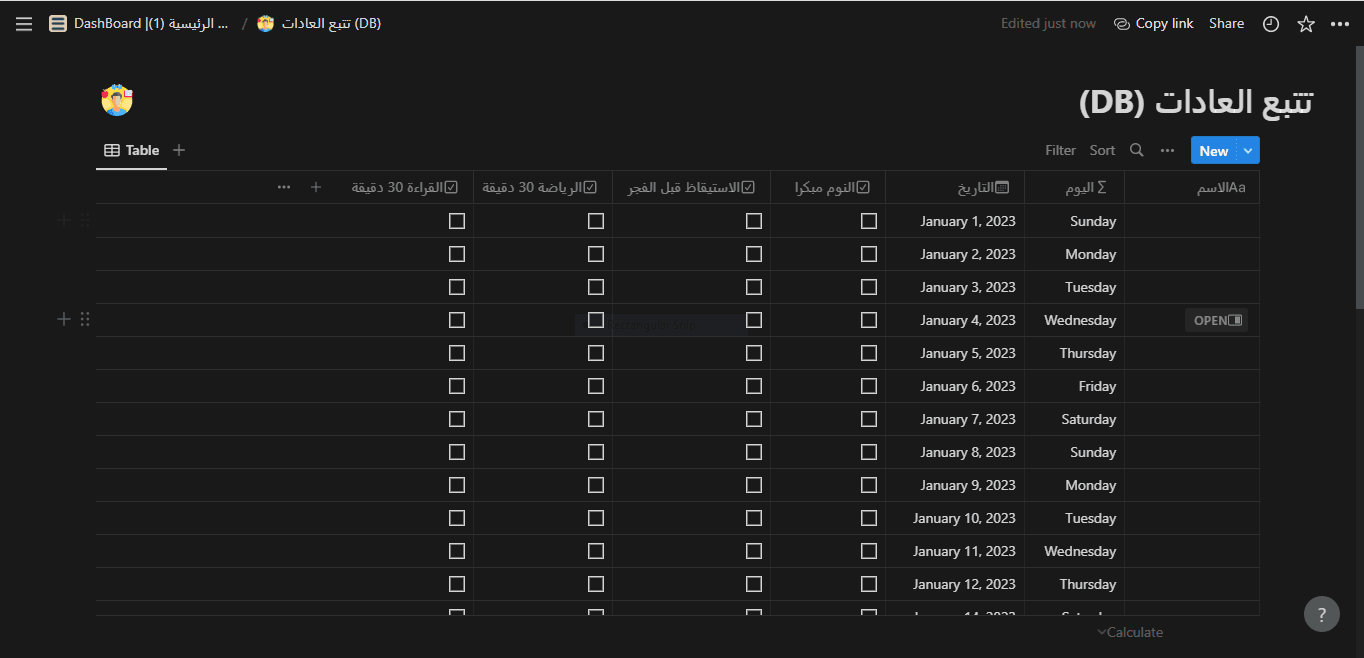Open the DashBoard breadcrumb page

click(x=140, y=23)
